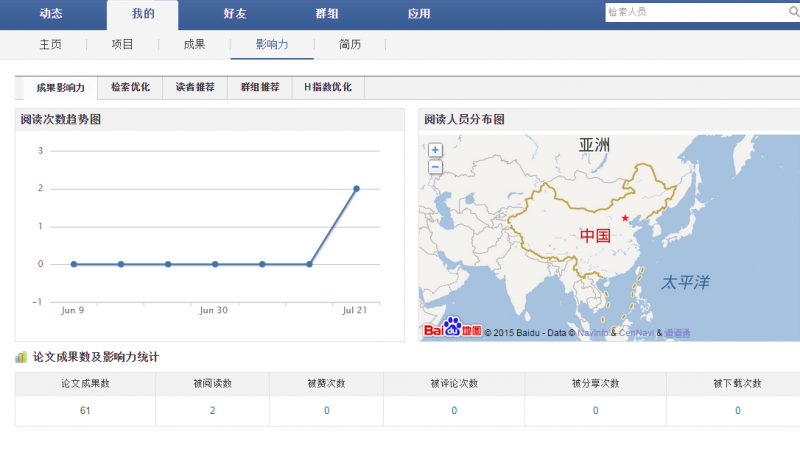Image resolution: width=800 pixels, height=464 pixels.
Task: Click the red star marker on map
Action: pos(625,218)
